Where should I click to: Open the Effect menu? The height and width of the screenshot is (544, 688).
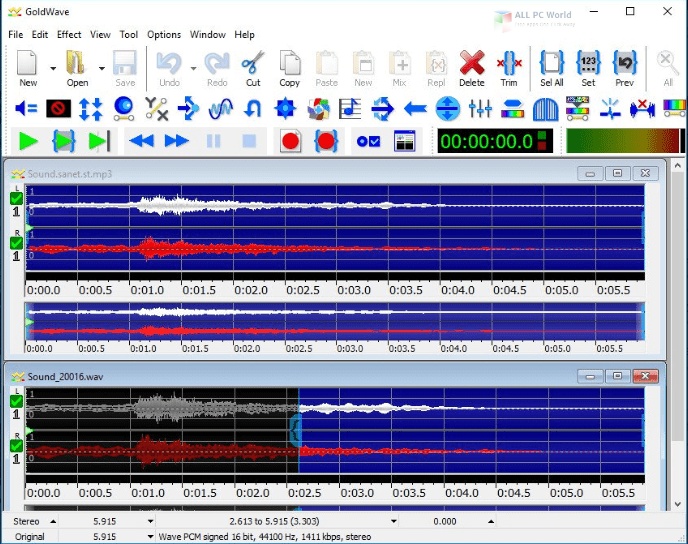pos(69,35)
